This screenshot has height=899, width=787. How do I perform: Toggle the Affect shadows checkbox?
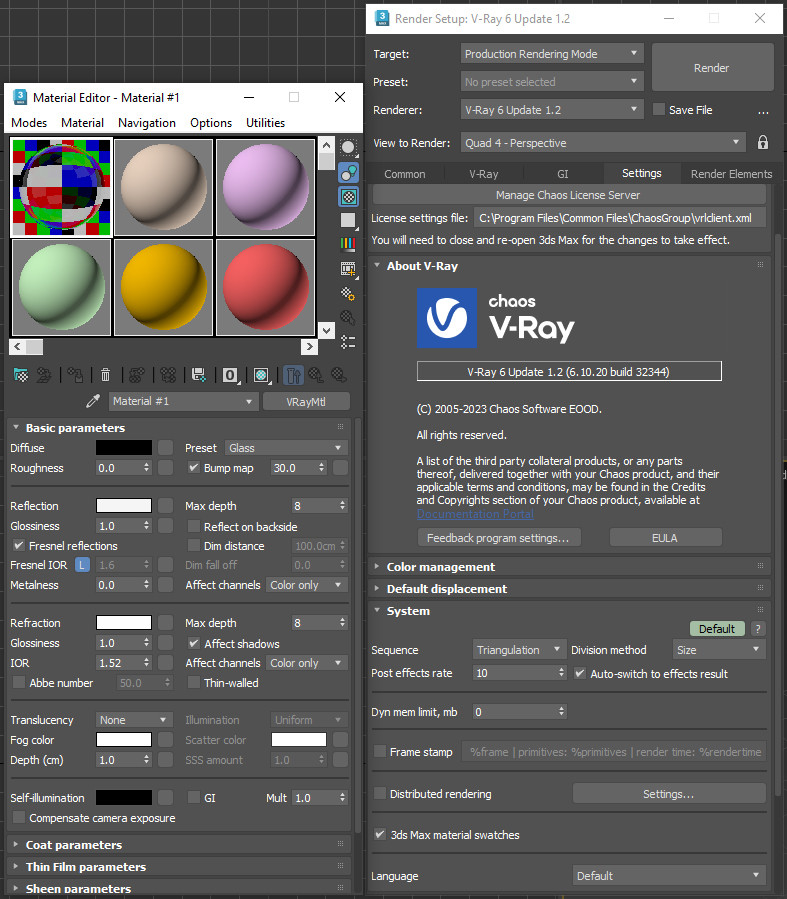coord(194,643)
